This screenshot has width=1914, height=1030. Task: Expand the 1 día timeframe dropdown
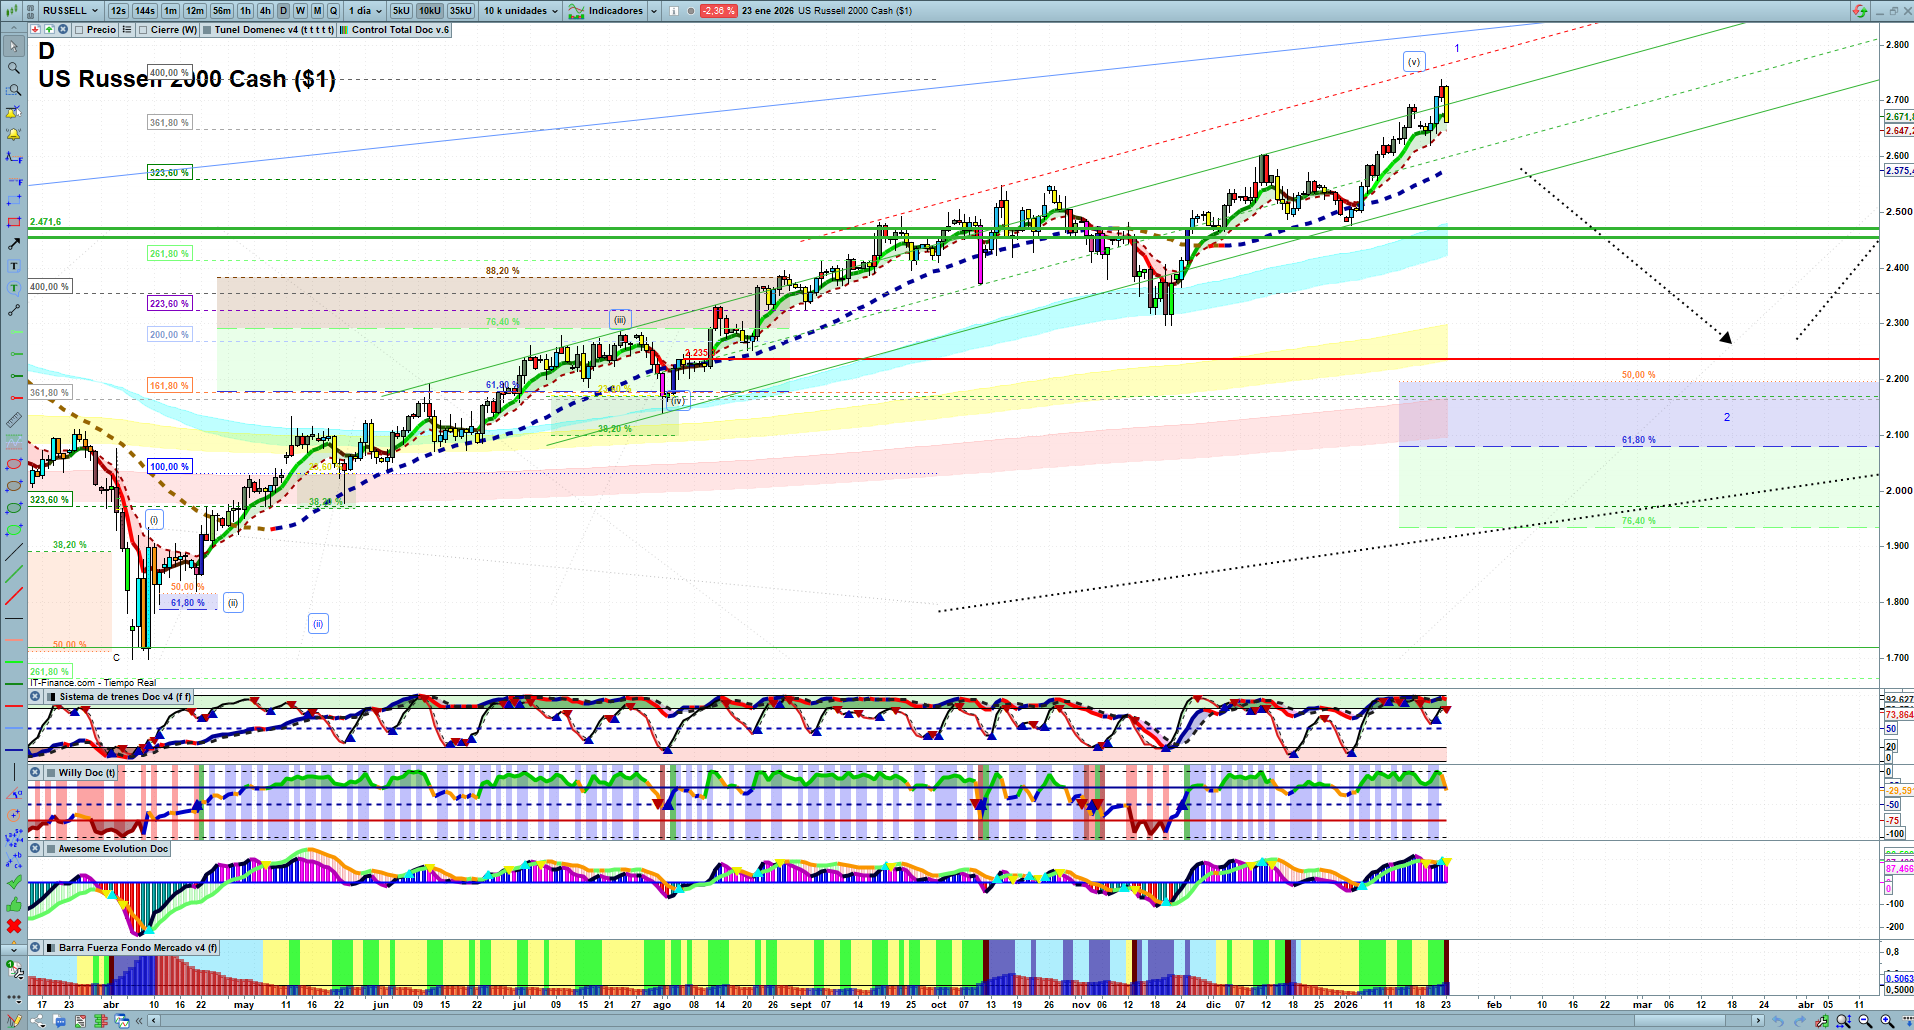(x=366, y=11)
